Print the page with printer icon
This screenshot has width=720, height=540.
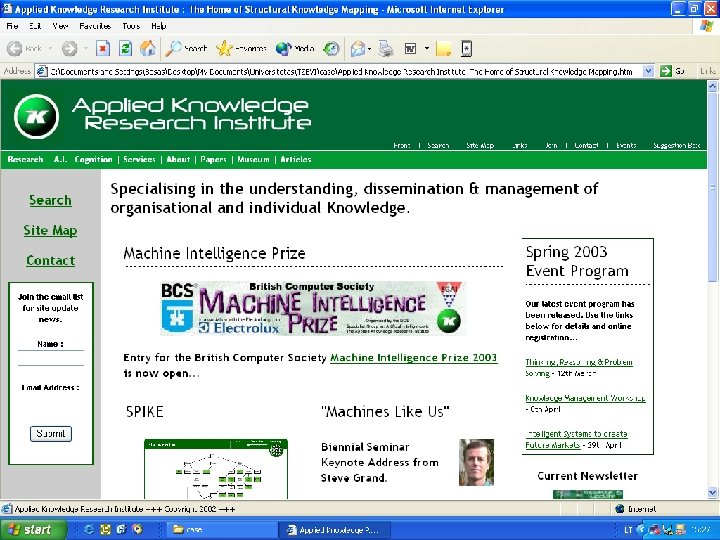click(386, 48)
